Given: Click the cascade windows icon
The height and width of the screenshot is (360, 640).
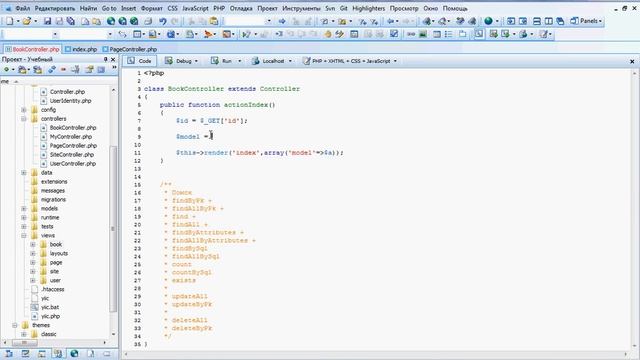Looking at the screenshot, I should (560, 21).
